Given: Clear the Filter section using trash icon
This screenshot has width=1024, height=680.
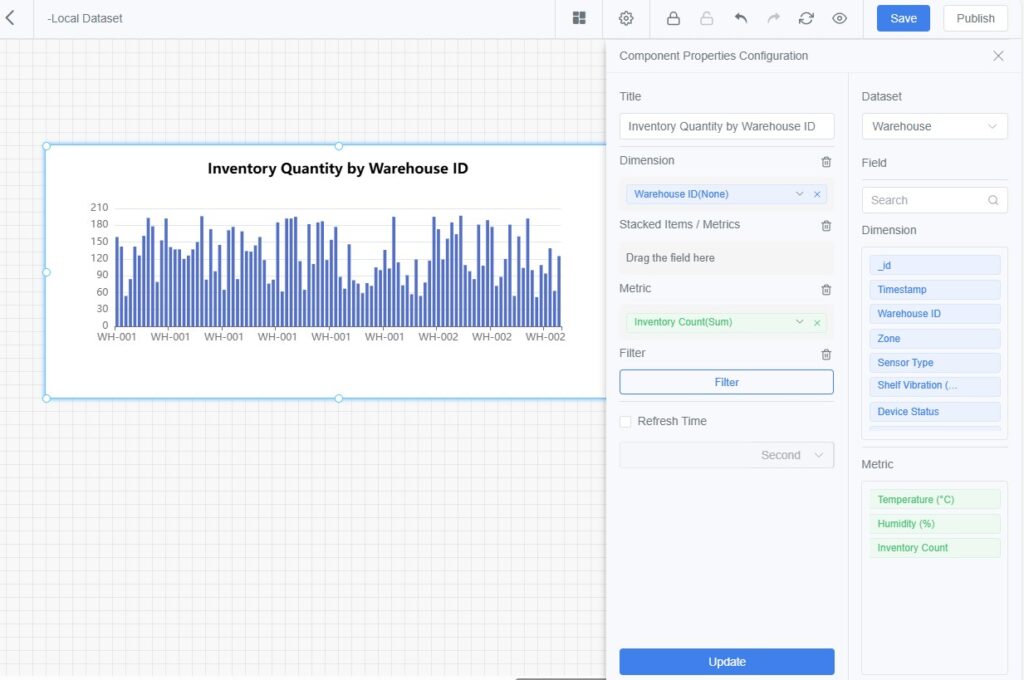Looking at the screenshot, I should click(x=826, y=354).
